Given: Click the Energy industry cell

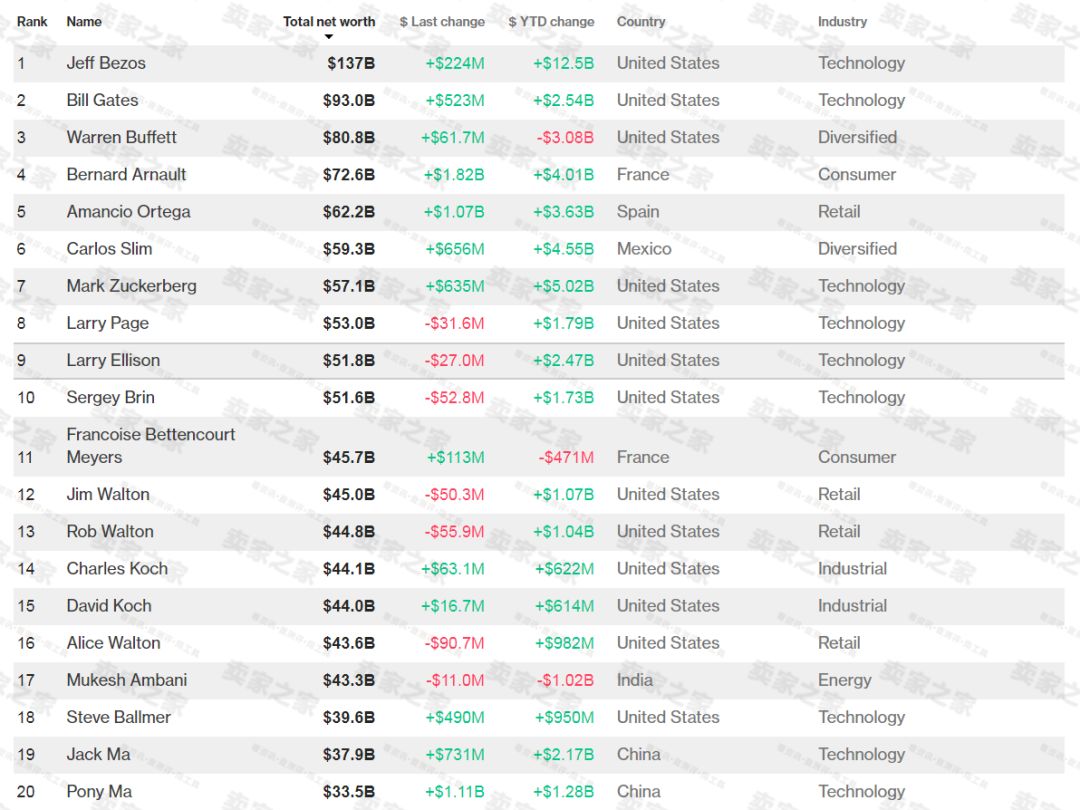Looking at the screenshot, I should 844,680.
